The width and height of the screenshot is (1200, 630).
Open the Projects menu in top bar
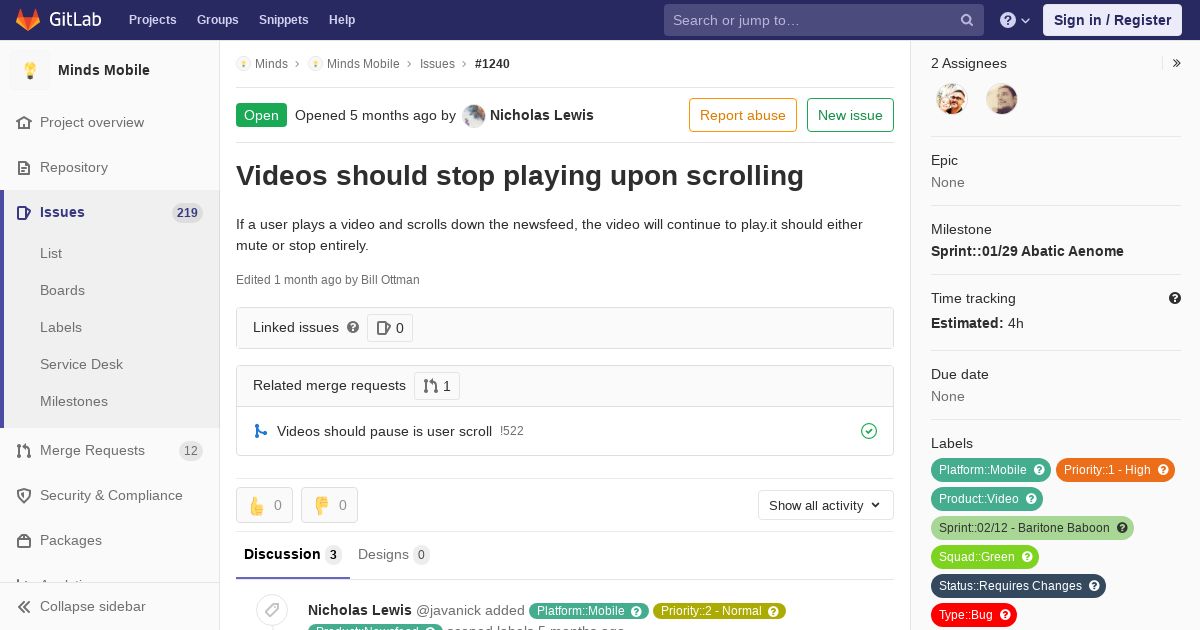[152, 20]
